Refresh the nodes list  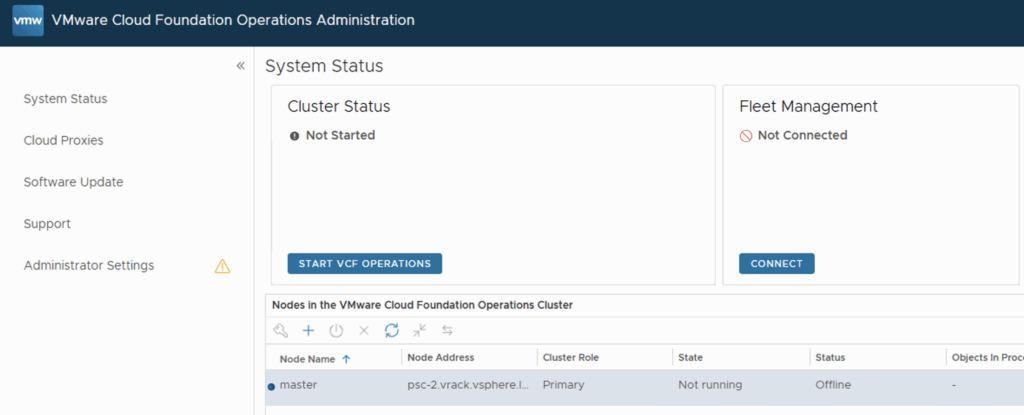point(391,330)
